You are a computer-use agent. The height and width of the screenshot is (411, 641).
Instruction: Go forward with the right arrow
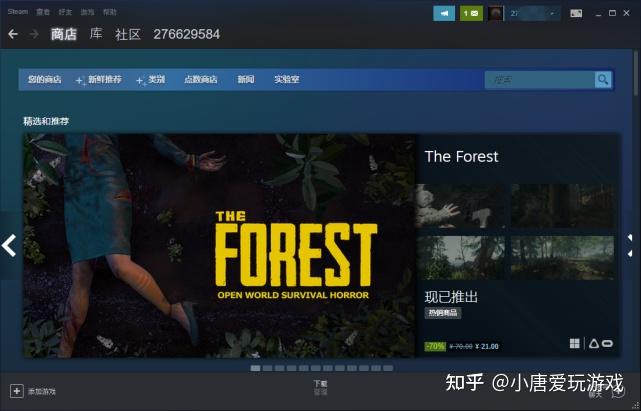pyautogui.click(x=34, y=34)
